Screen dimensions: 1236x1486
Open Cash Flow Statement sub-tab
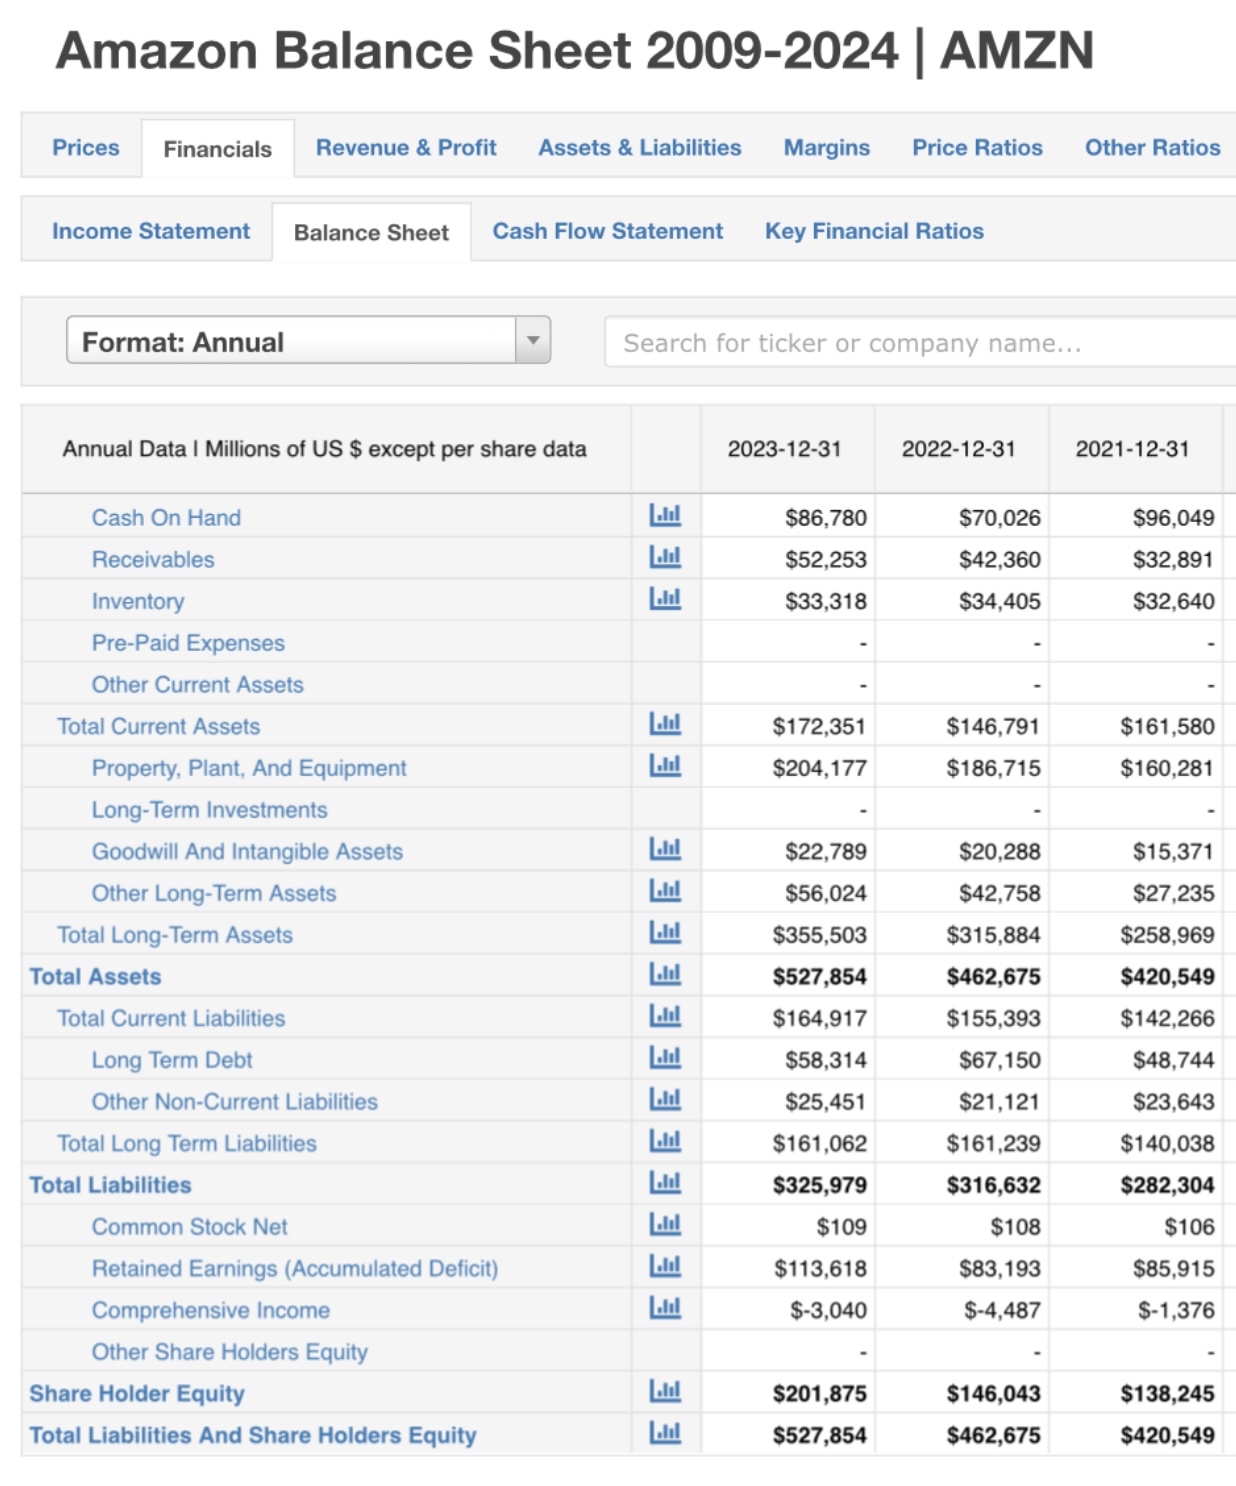[608, 231]
